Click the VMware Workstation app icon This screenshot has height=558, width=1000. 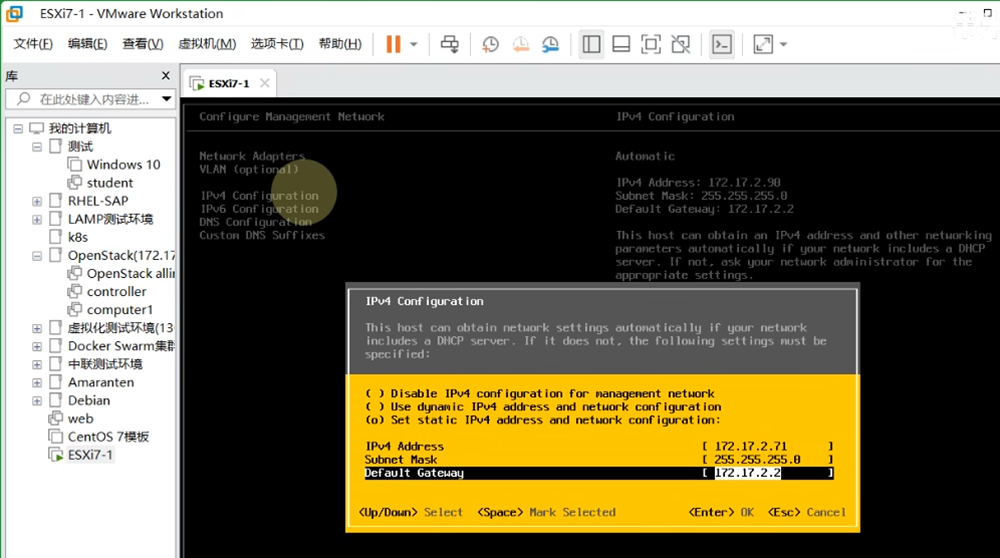15,13
